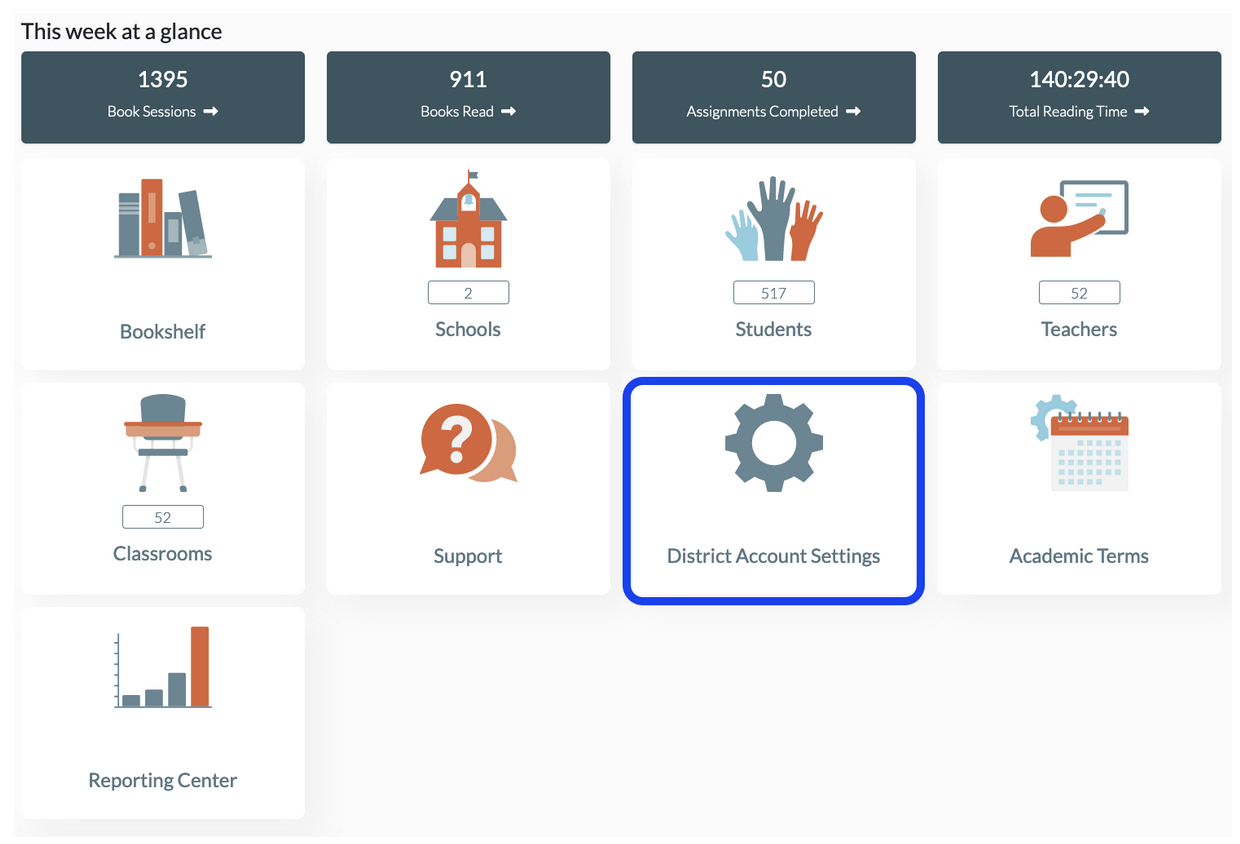Open the Academic Terms label
The height and width of the screenshot is (844, 1240).
(x=1079, y=556)
